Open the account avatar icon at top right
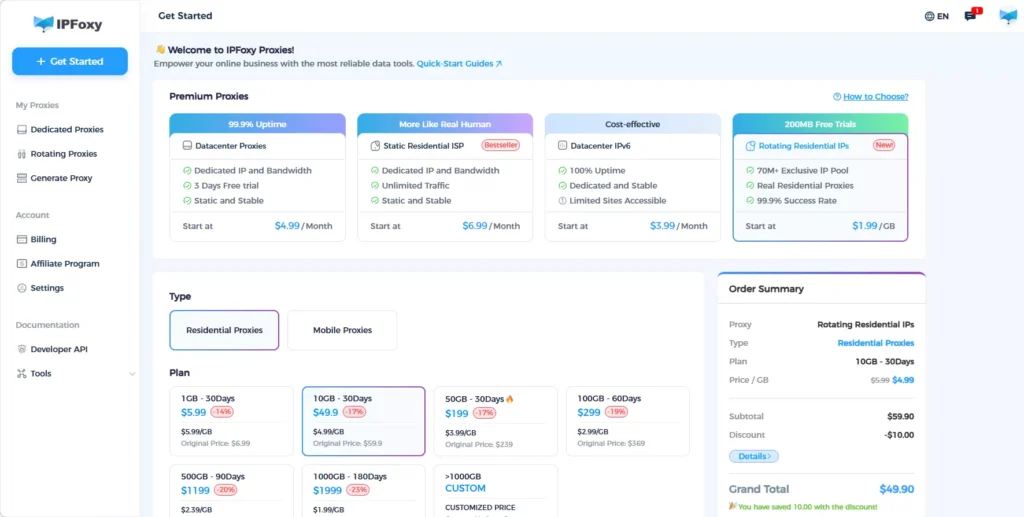This screenshot has height=517, width=1024. point(1007,16)
